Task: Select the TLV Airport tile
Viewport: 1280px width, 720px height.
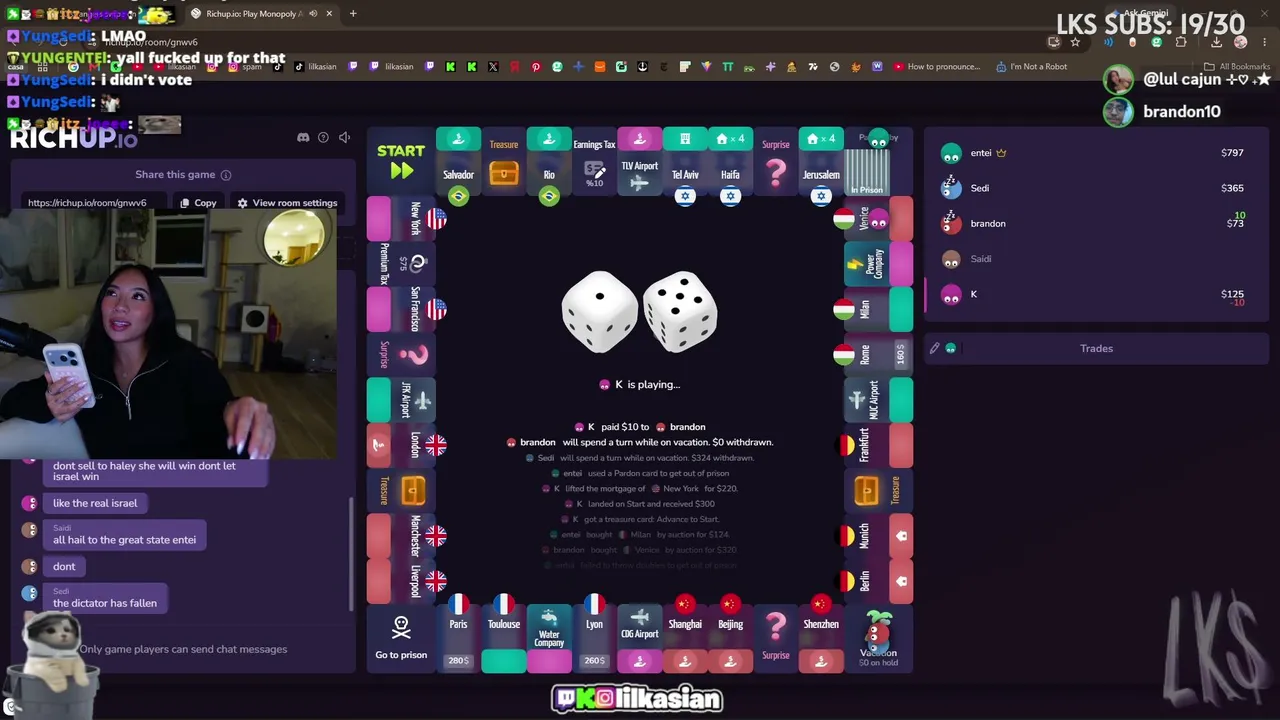Action: coord(640,162)
